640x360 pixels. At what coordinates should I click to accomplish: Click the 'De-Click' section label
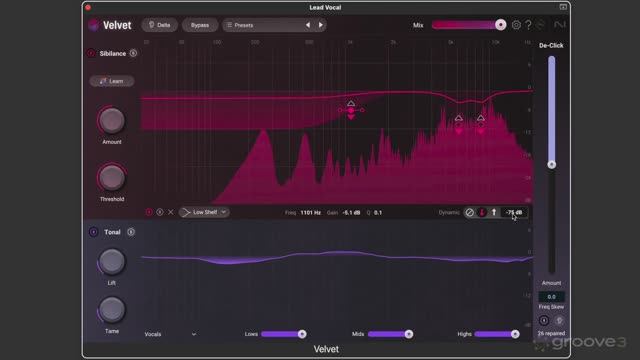pos(551,45)
